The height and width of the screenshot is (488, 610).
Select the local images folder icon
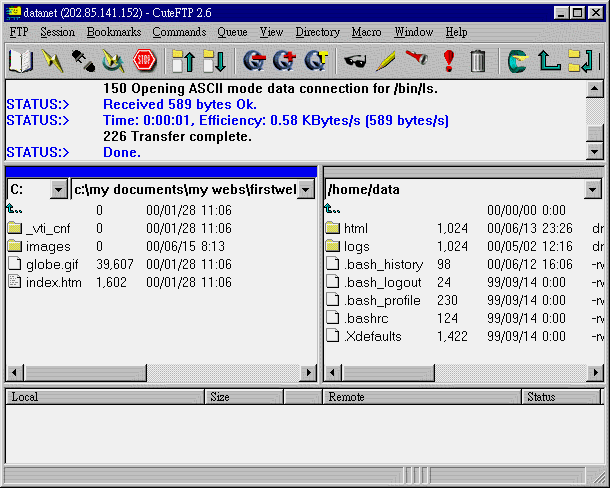tap(14, 246)
